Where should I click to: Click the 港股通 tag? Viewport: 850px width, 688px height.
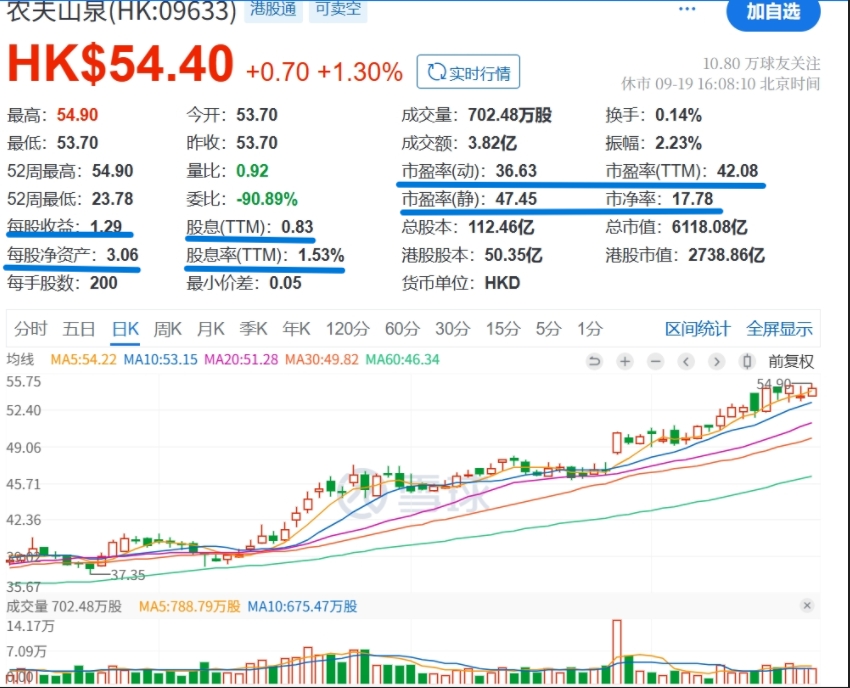point(273,10)
